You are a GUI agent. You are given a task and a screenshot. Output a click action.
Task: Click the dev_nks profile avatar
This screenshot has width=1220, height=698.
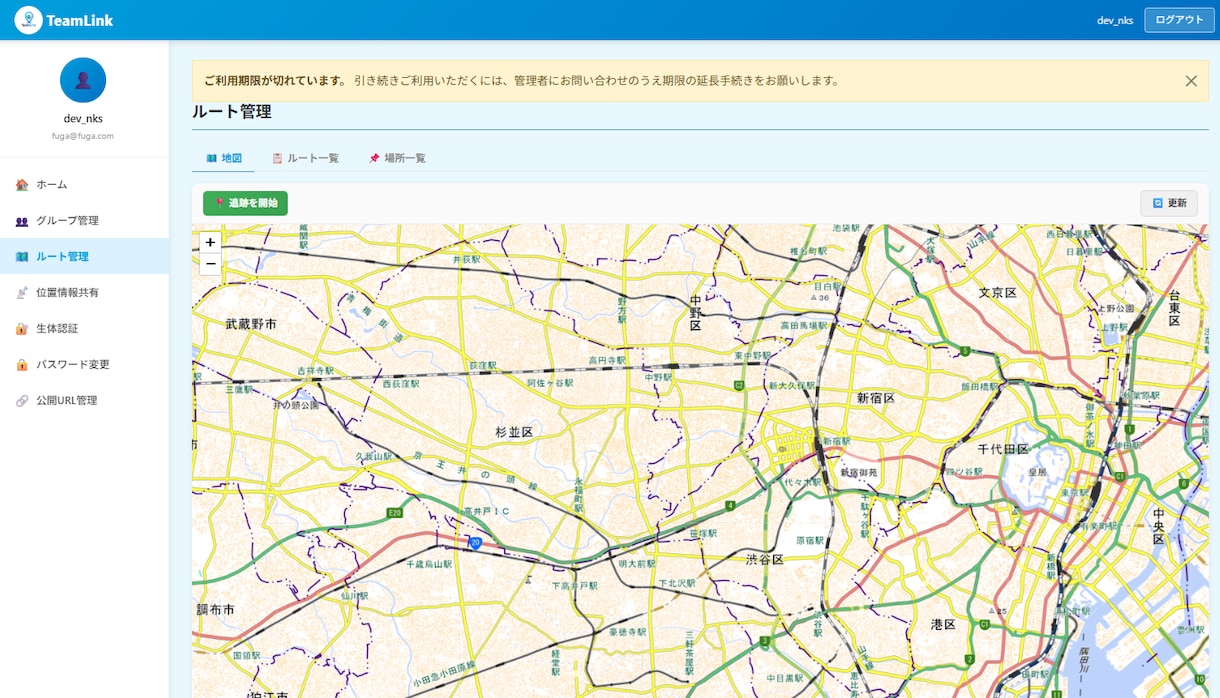(x=83, y=80)
